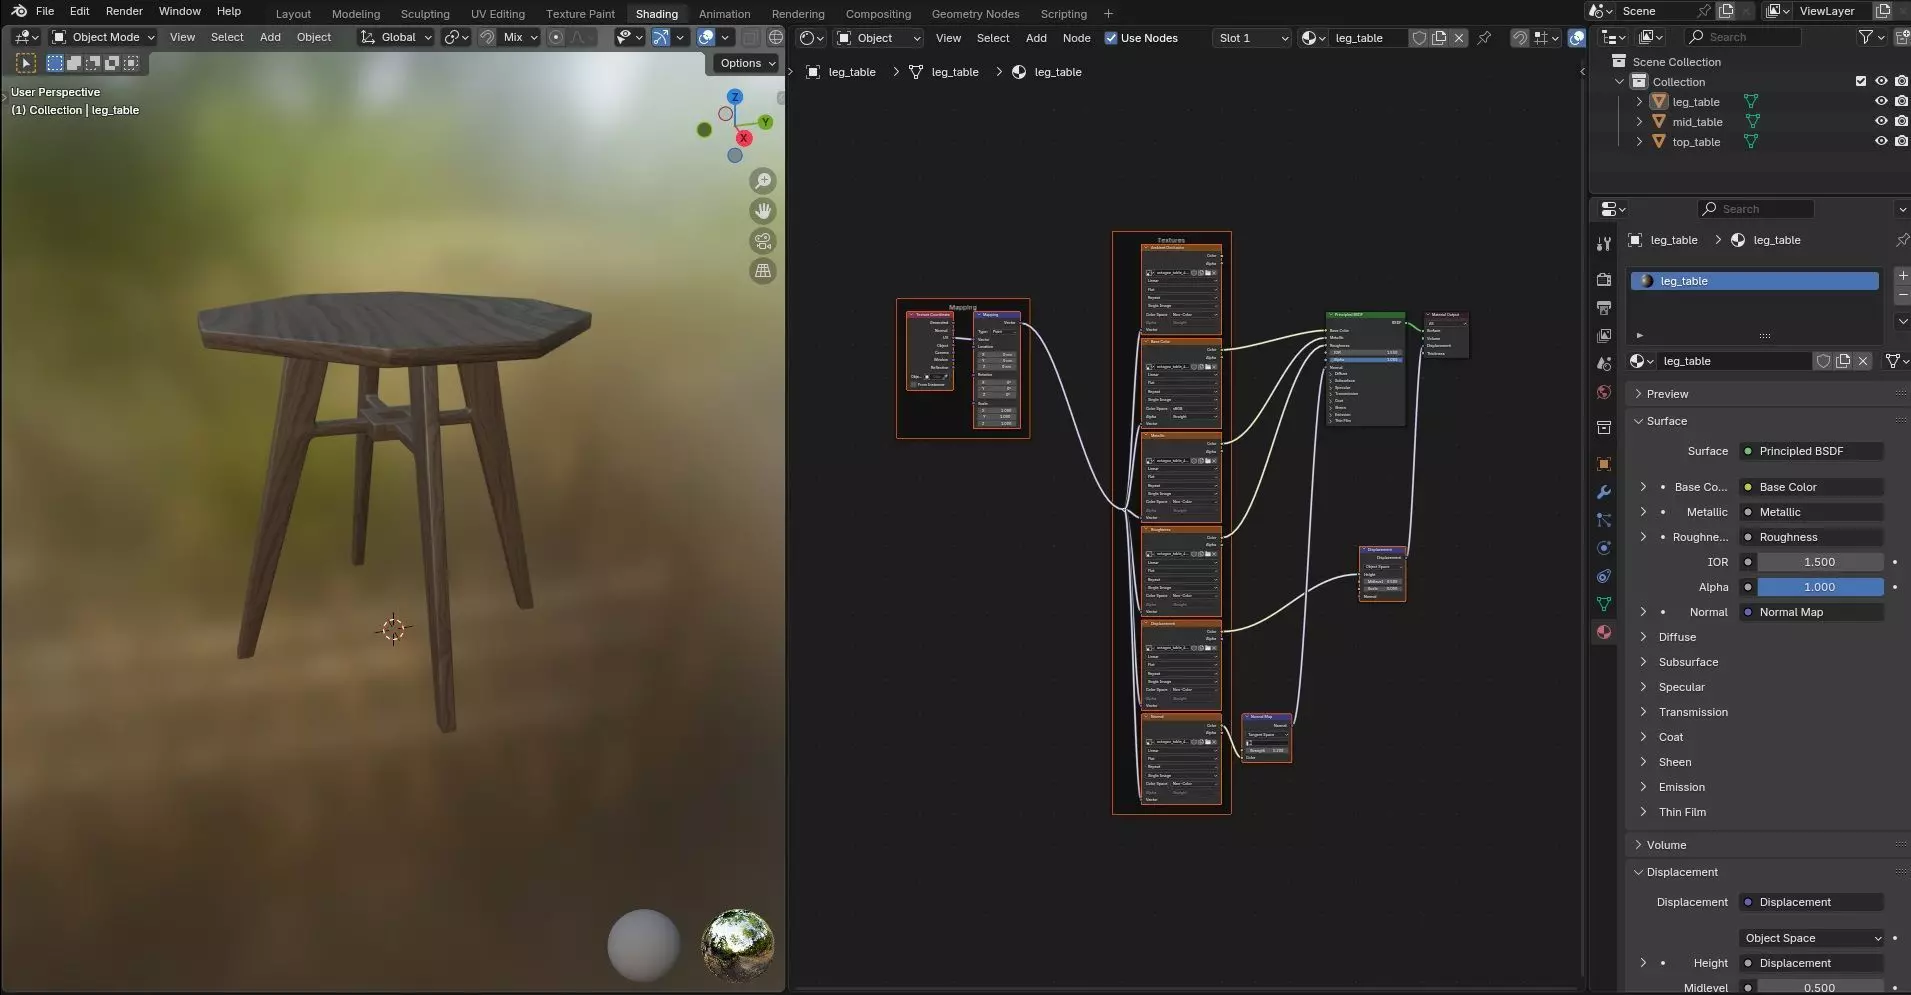The width and height of the screenshot is (1911, 995).
Task: Open the Material properties tab icon
Action: click(1604, 632)
